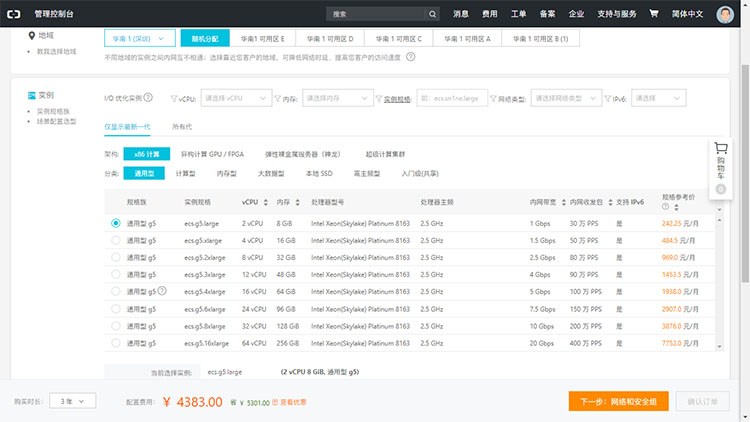Select 入门级(共享) category
The height and width of the screenshot is (422, 750).
coord(420,173)
